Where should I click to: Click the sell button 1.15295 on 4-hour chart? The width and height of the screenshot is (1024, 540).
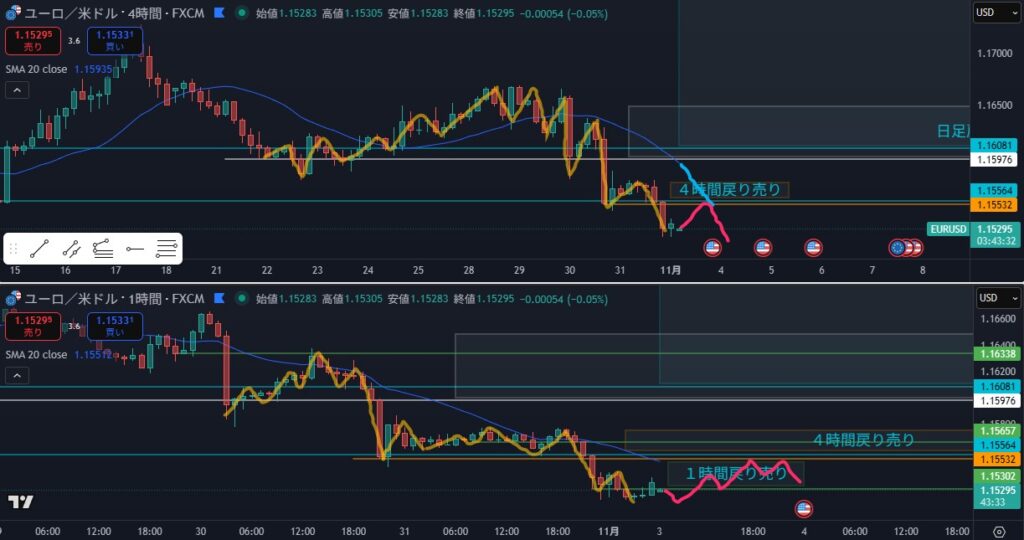coord(30,41)
